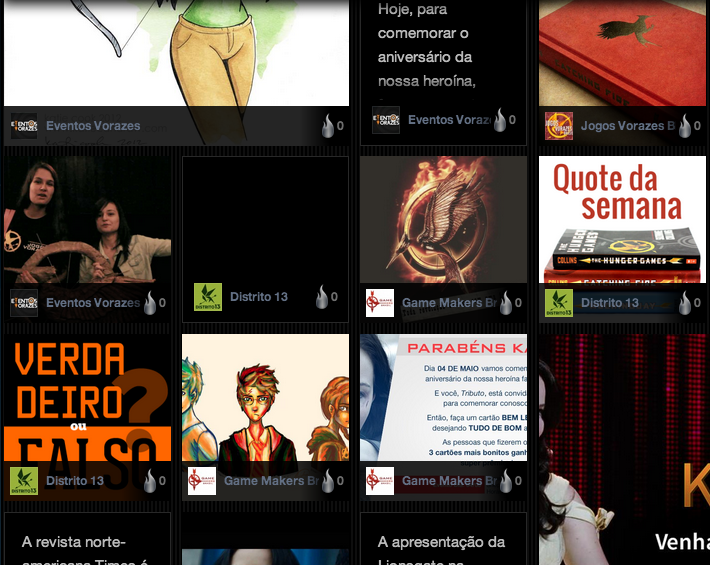Click green Distrito 13 avatar on the black card
This screenshot has width=710, height=565.
click(x=208, y=297)
